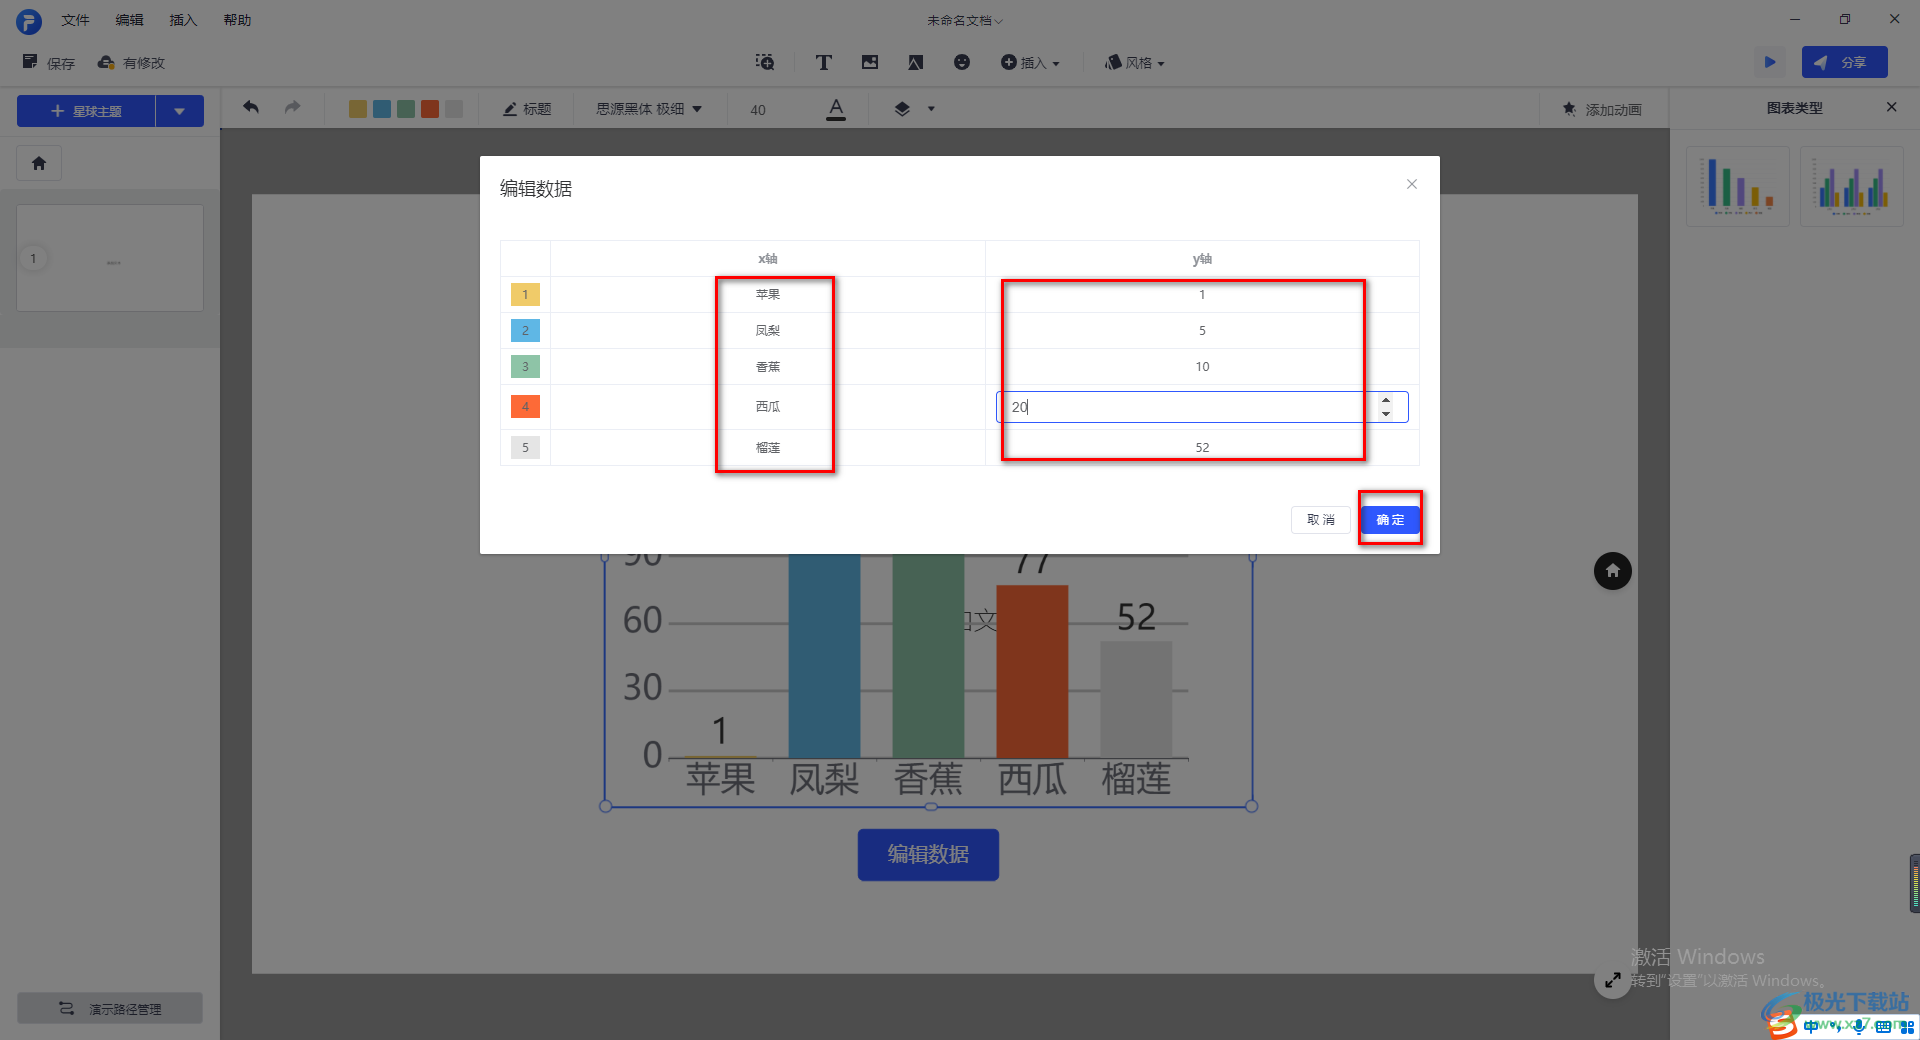Image resolution: width=1920 pixels, height=1040 pixels.
Task: Choose the single-series bar chart thumbnail
Action: (x=1738, y=186)
